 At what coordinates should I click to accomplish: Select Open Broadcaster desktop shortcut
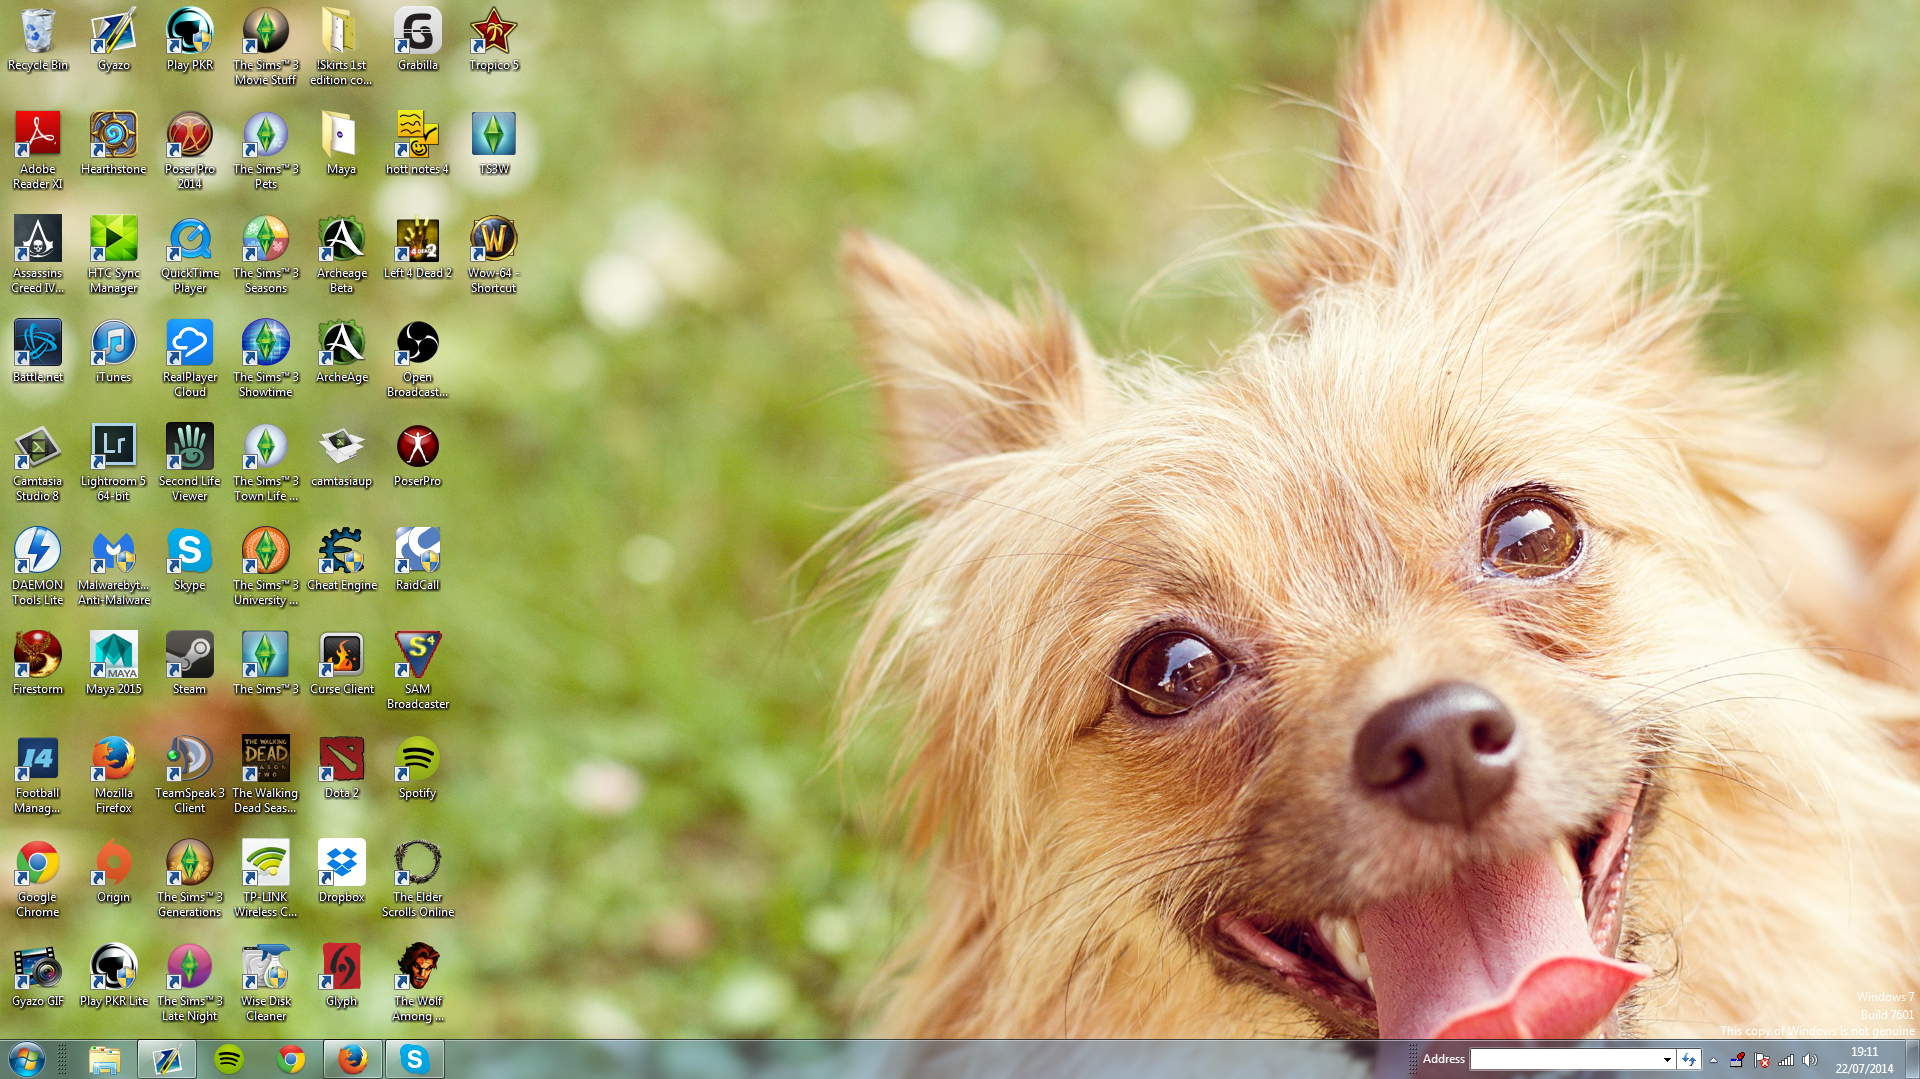[x=418, y=359]
